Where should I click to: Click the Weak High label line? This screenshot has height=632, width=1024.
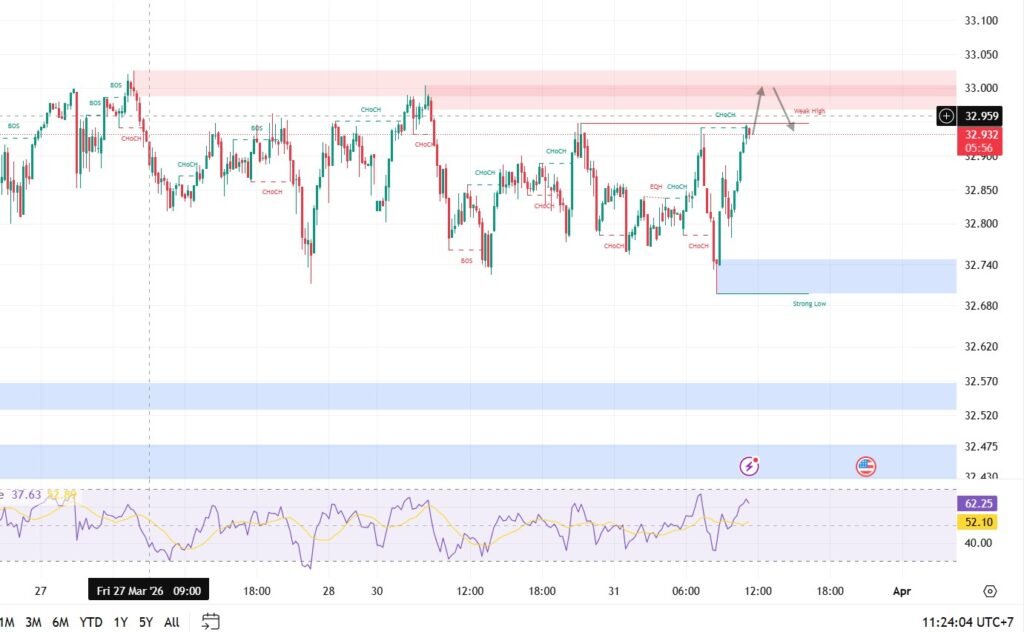click(x=809, y=111)
